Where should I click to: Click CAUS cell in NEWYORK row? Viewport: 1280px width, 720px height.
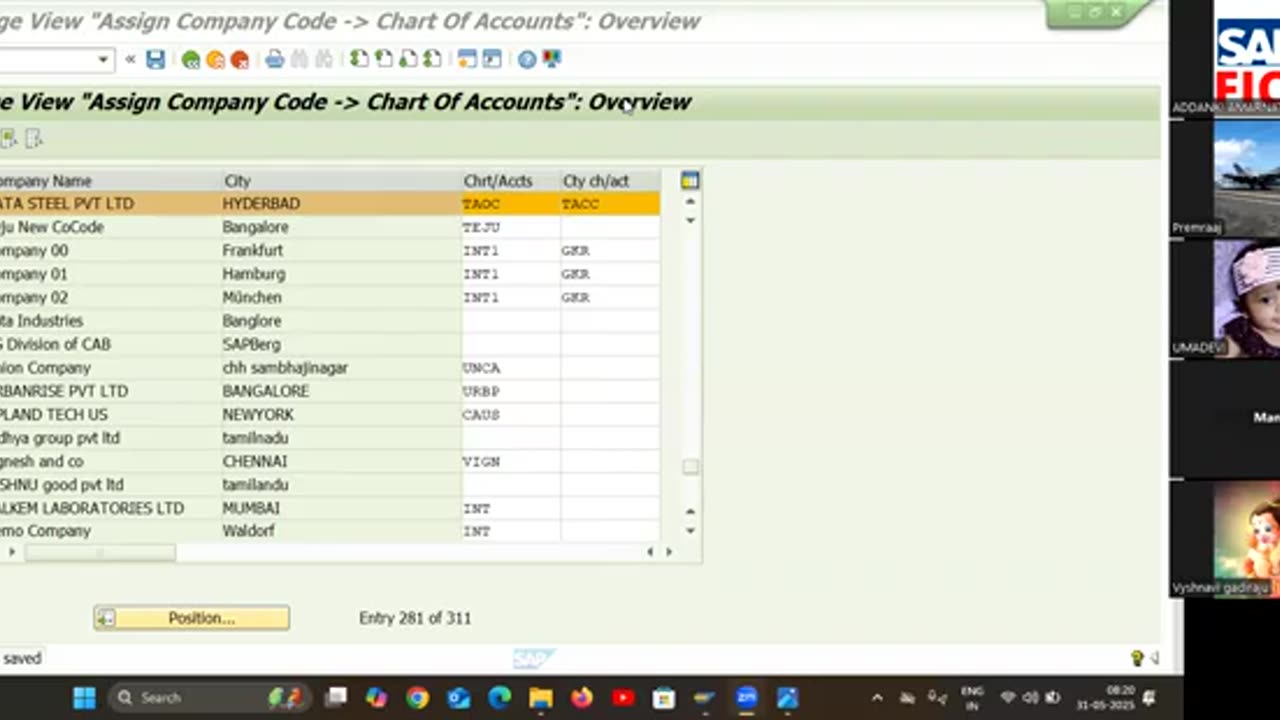pyautogui.click(x=511, y=415)
